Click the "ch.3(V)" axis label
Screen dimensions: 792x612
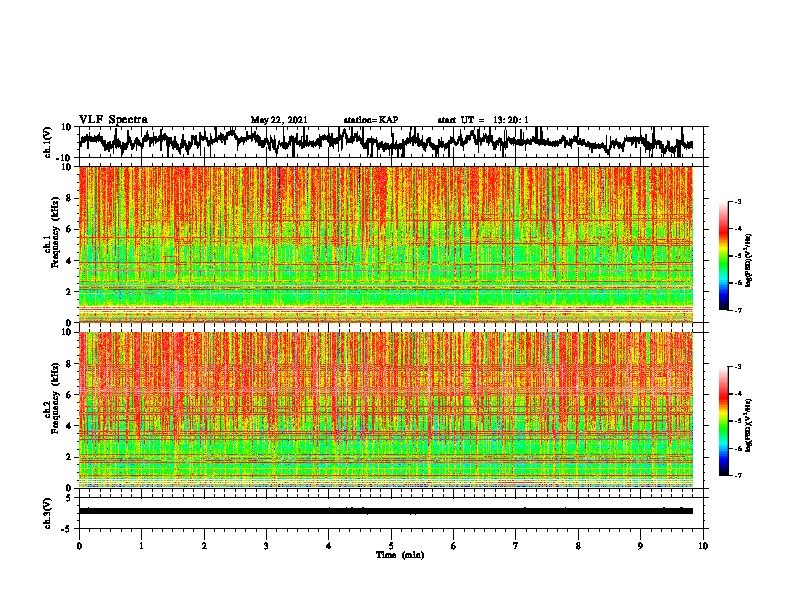(48, 513)
